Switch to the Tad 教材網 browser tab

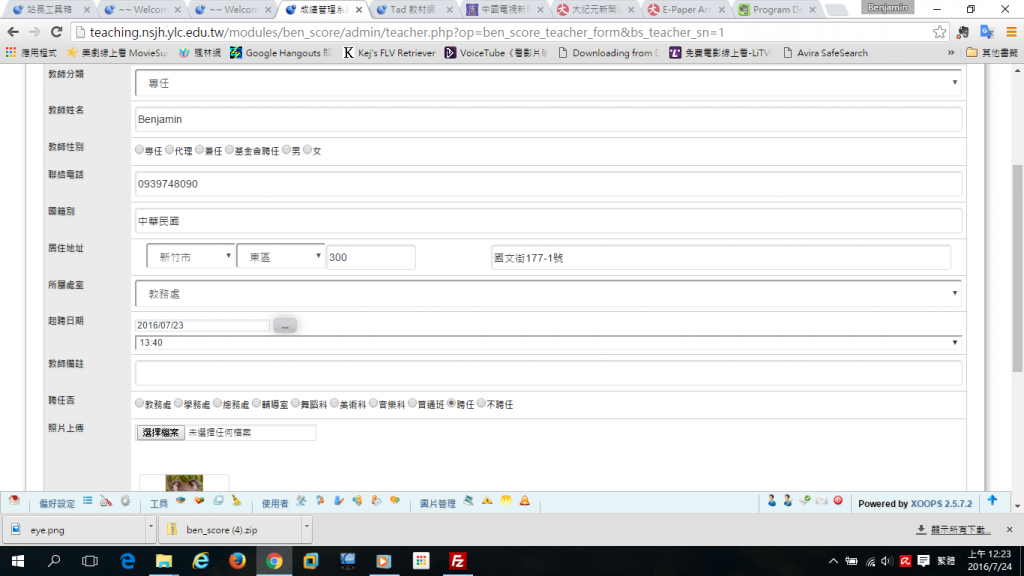tap(412, 10)
